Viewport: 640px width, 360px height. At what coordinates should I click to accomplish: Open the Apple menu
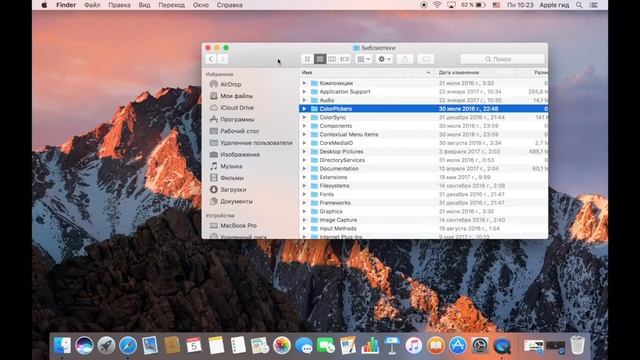click(x=44, y=5)
